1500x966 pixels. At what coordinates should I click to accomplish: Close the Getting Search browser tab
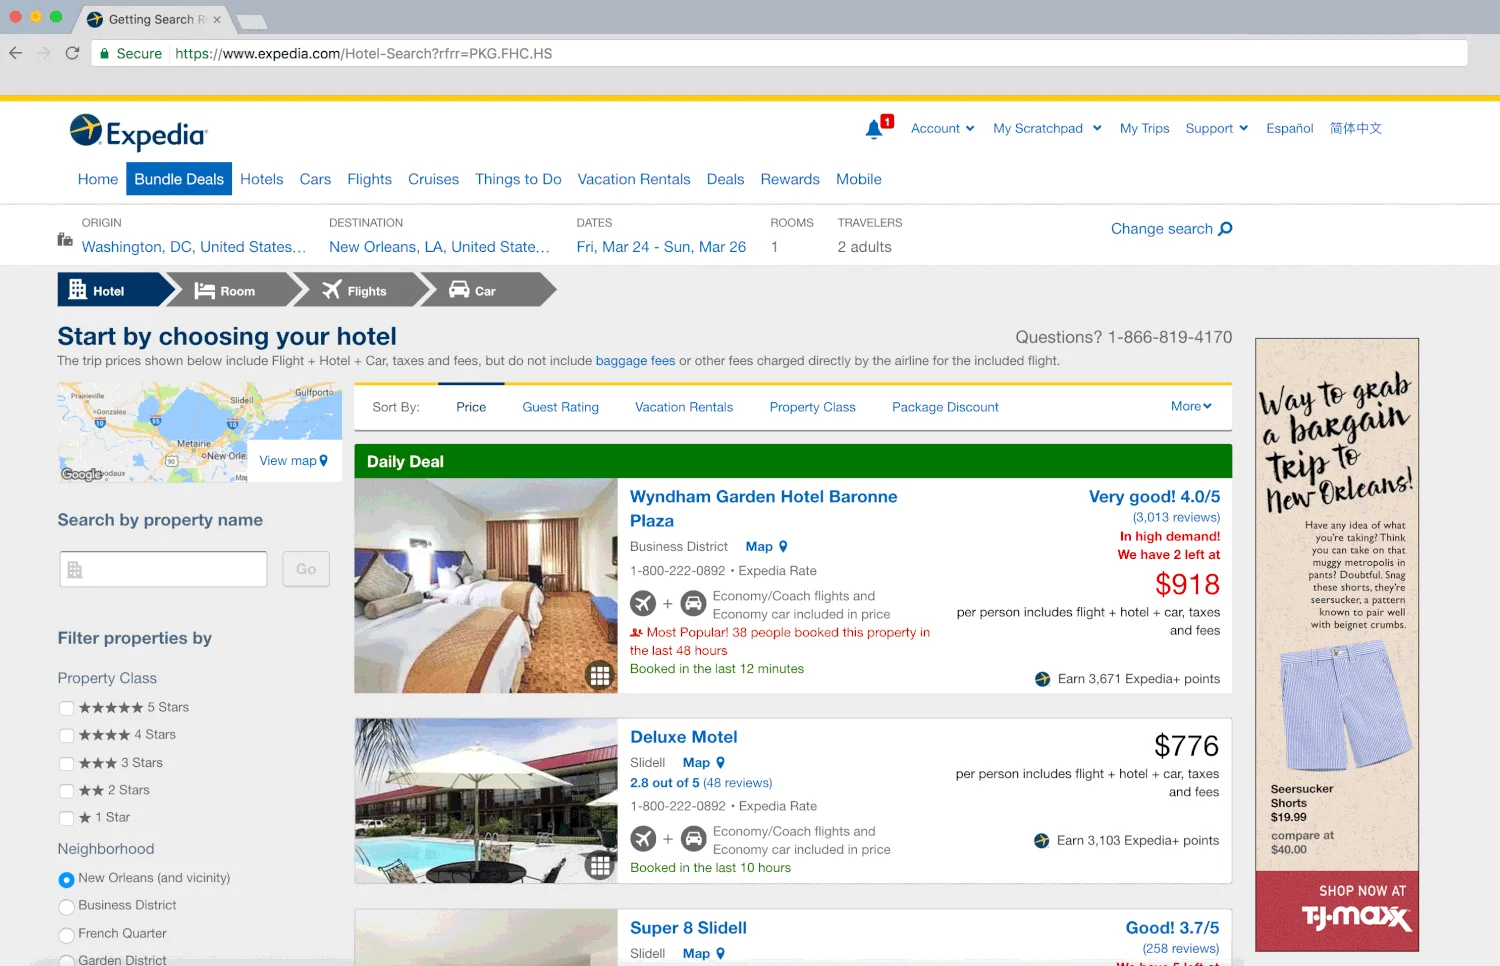[x=217, y=19]
